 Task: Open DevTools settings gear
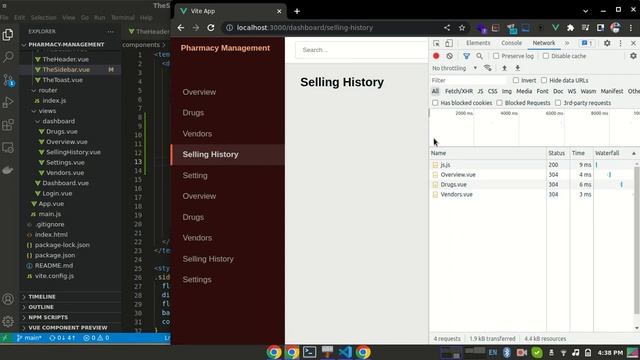pyautogui.click(x=607, y=43)
